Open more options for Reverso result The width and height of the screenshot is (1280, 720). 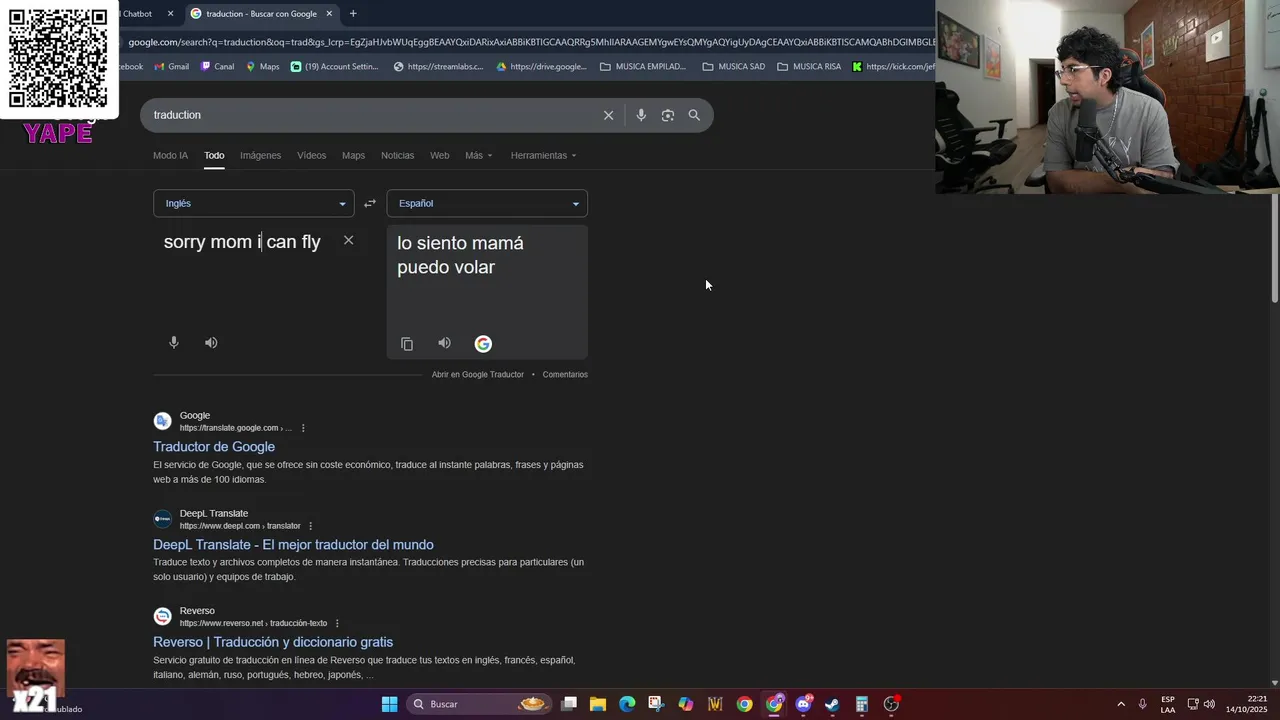pos(337,623)
